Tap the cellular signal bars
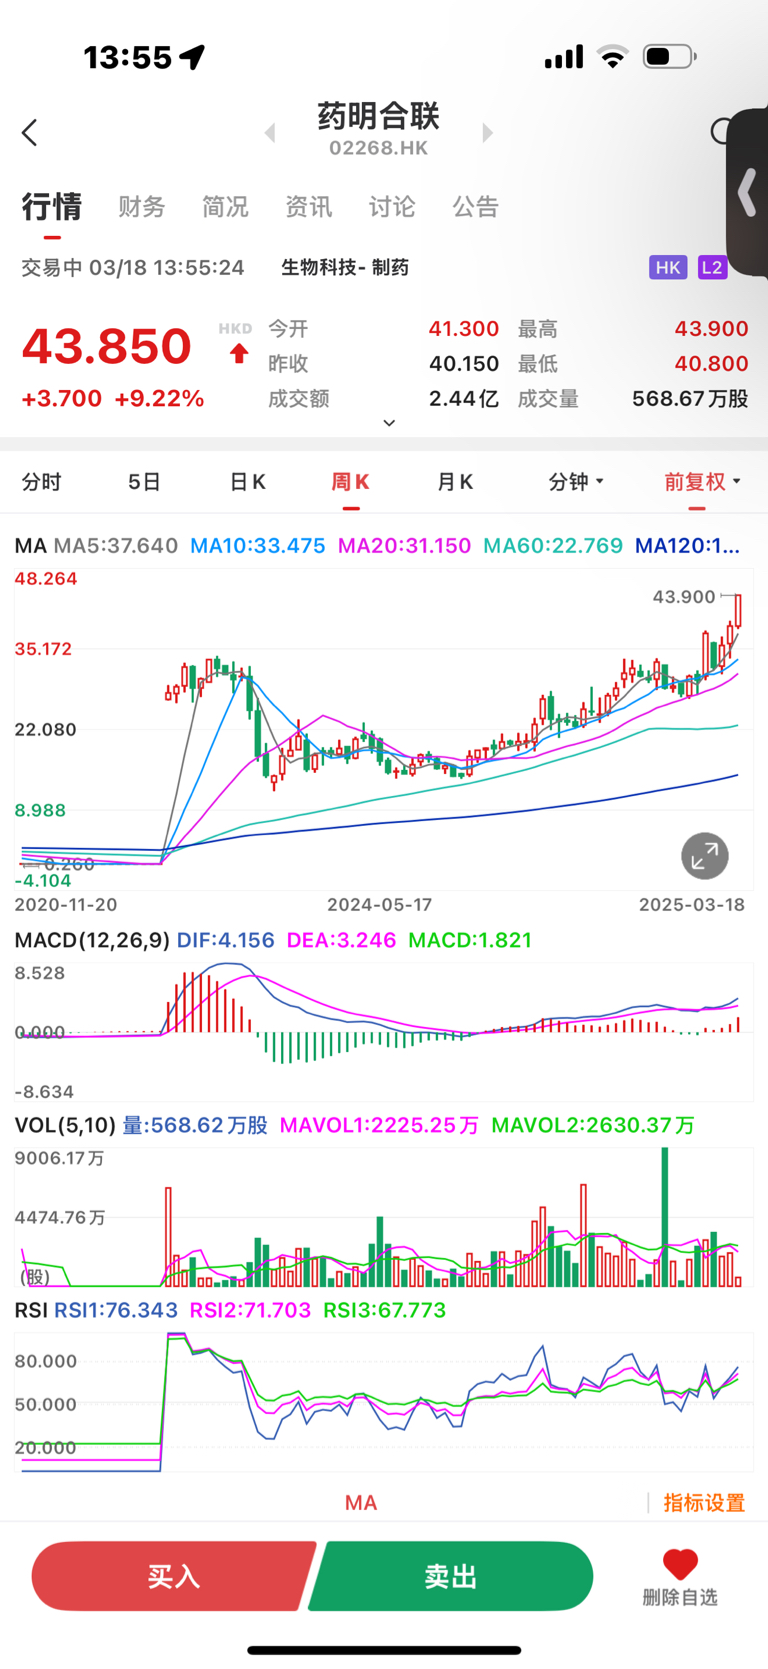 pos(564,57)
